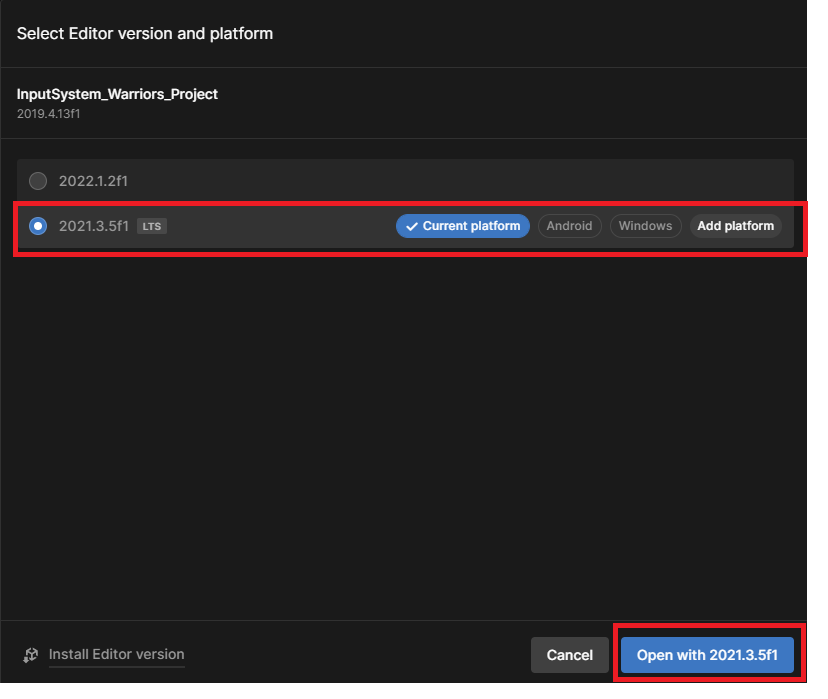
Task: Select the 2022.1.2f1 editor version radio
Action: click(38, 181)
